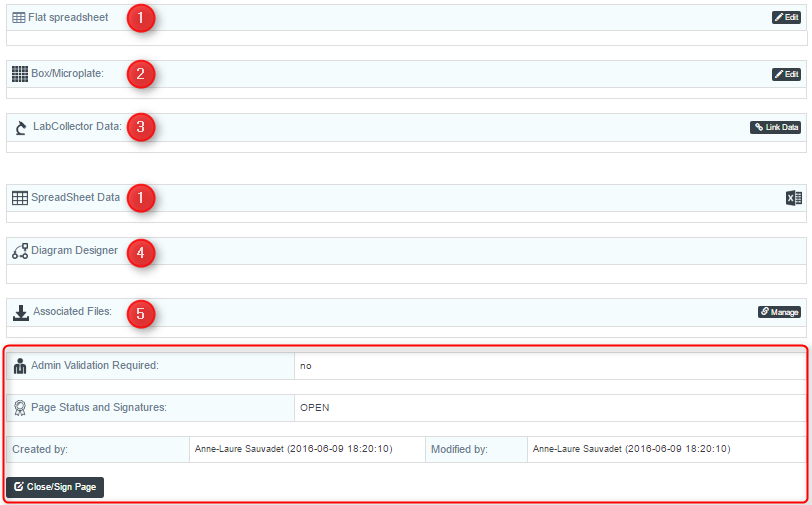Select the SpreadSheet Data heading

(x=75, y=197)
